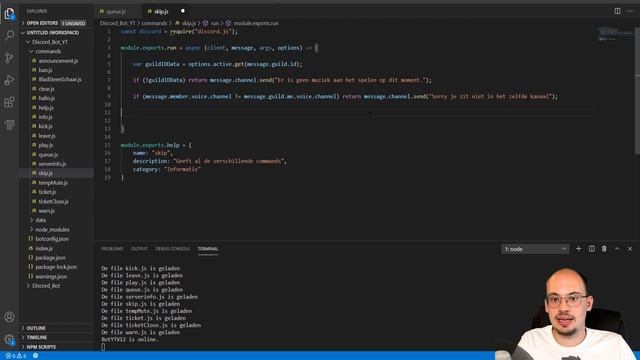
Task: Open package-lock.json file
Action: (56, 267)
